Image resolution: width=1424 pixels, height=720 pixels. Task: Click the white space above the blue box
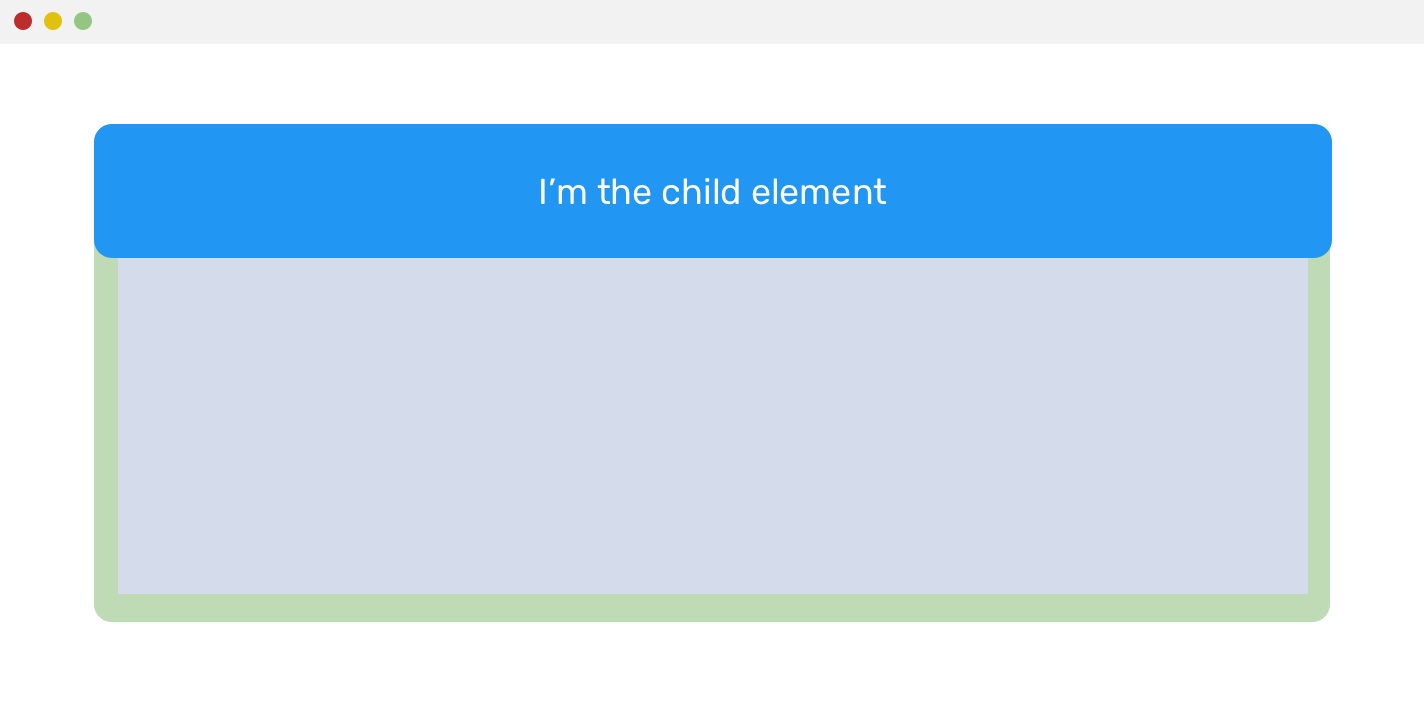pos(712,84)
